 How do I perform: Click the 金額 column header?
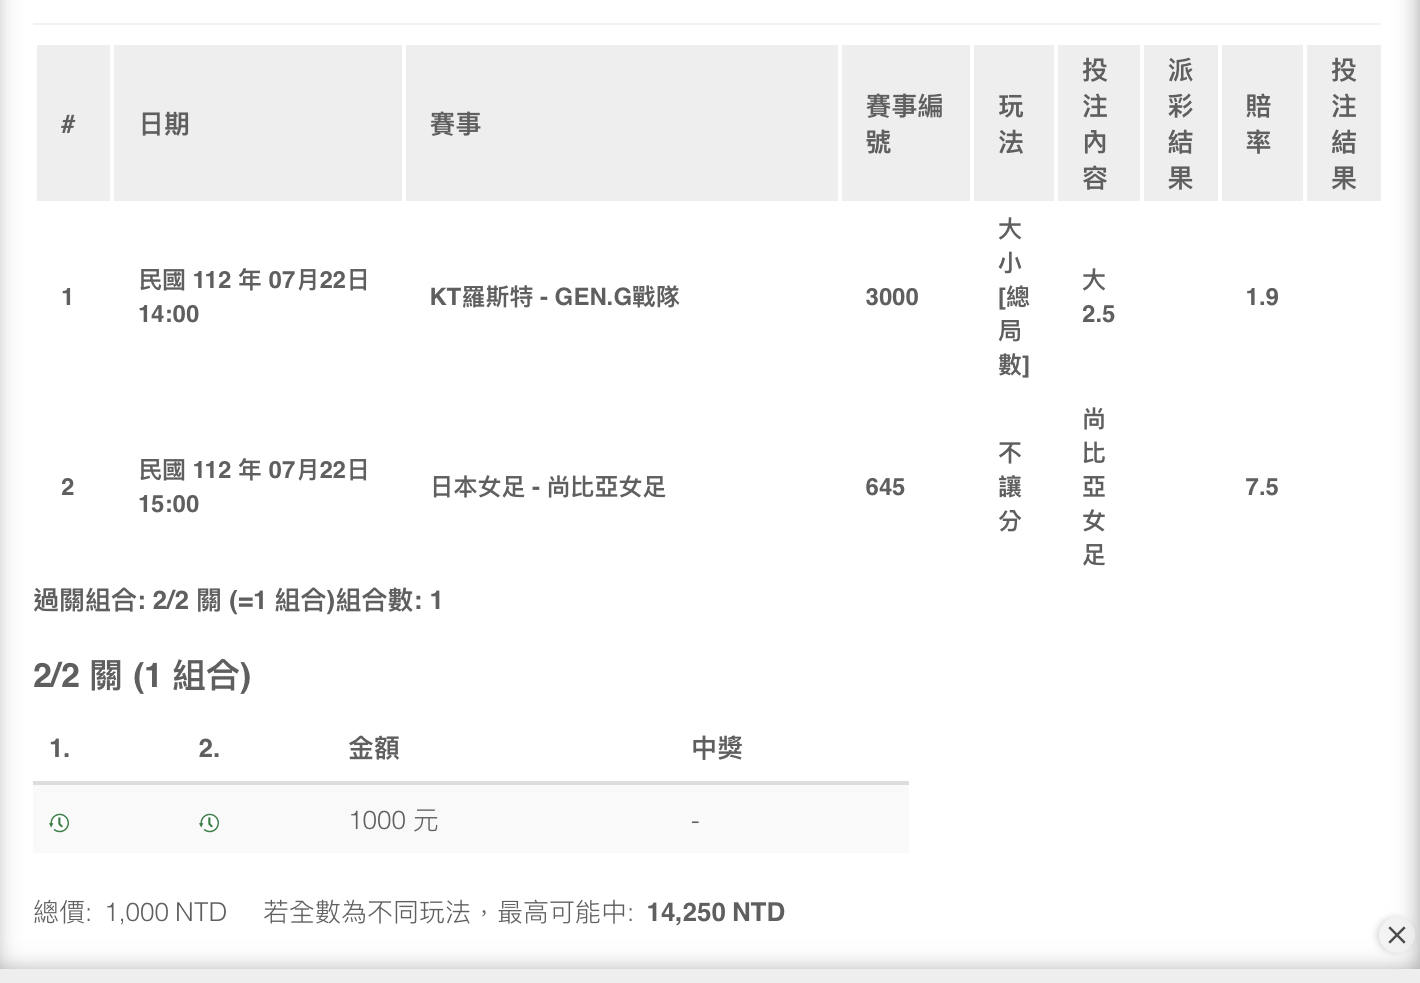[374, 748]
